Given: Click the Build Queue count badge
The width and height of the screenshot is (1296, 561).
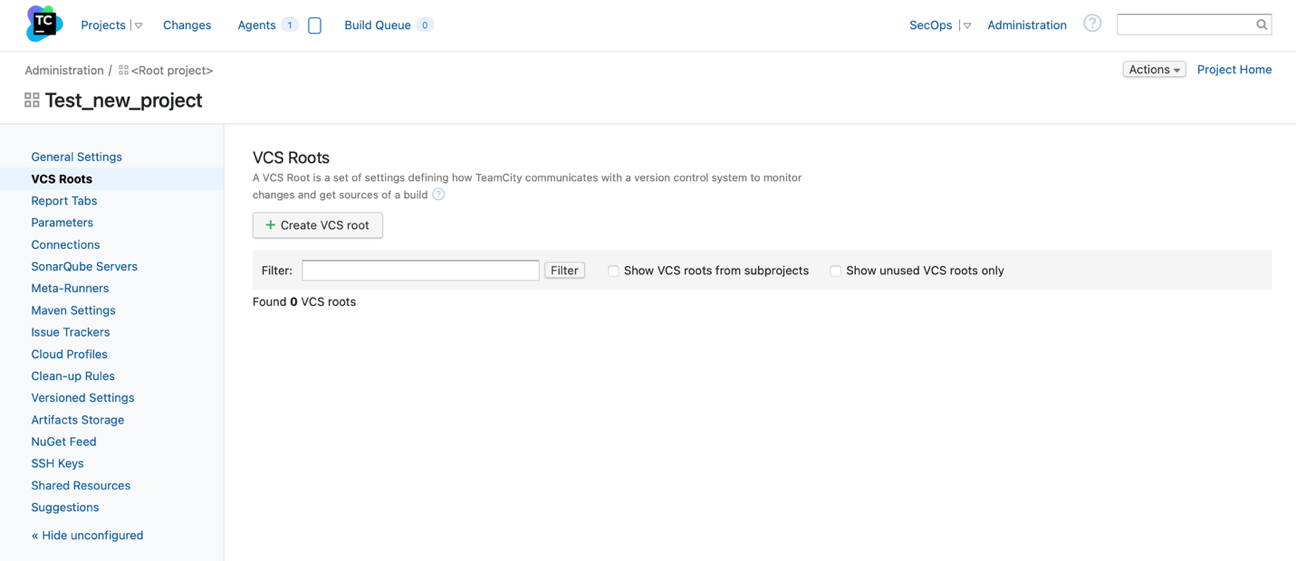Looking at the screenshot, I should click(x=424, y=25).
